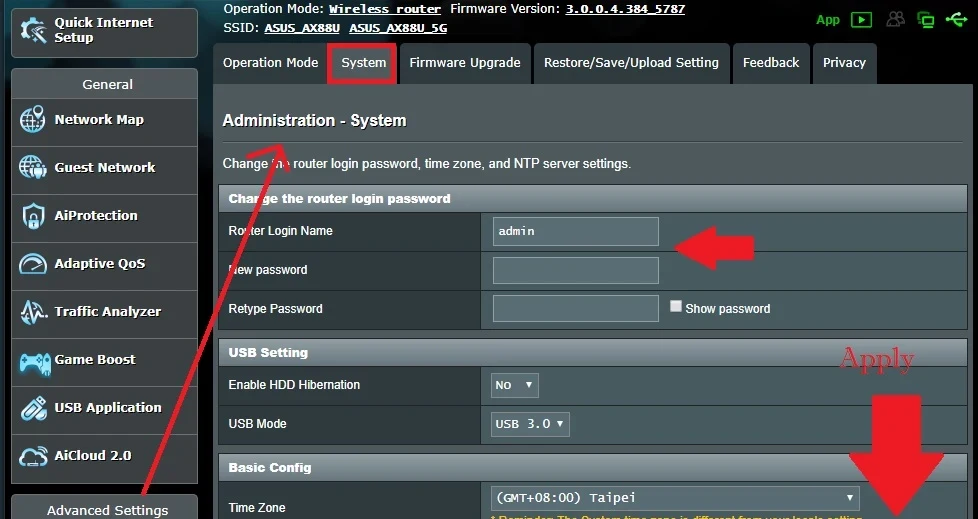Open the Time Zone dropdown

tap(675, 497)
